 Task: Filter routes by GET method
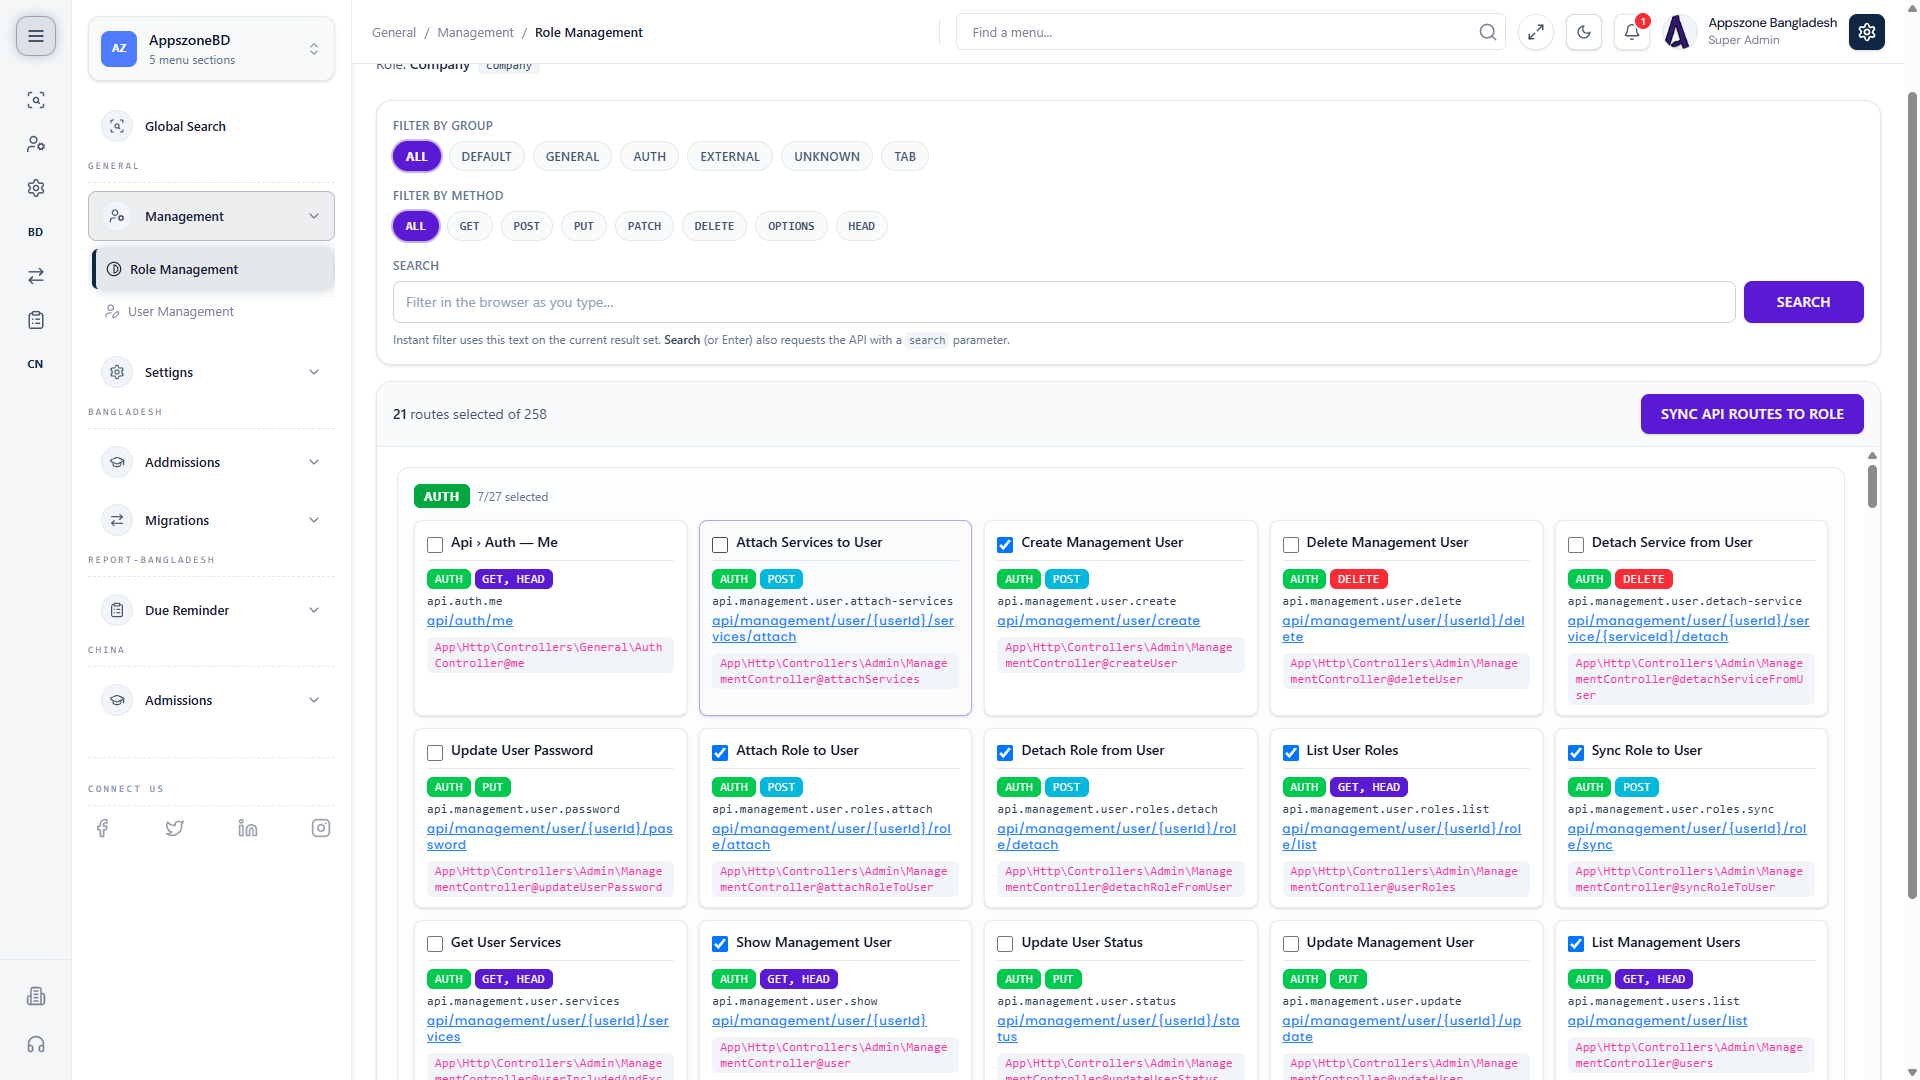pyautogui.click(x=469, y=226)
